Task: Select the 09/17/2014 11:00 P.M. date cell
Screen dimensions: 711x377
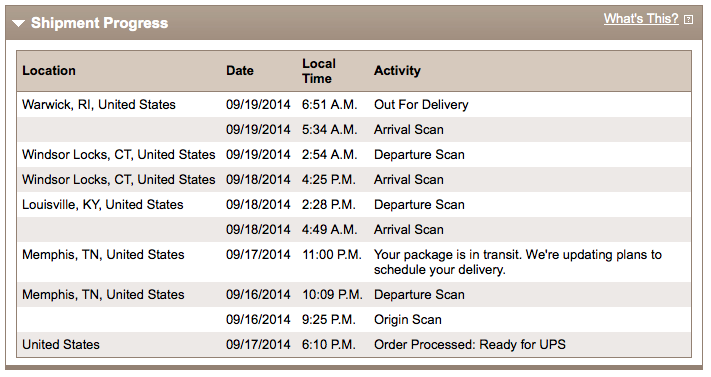Action: coord(258,255)
